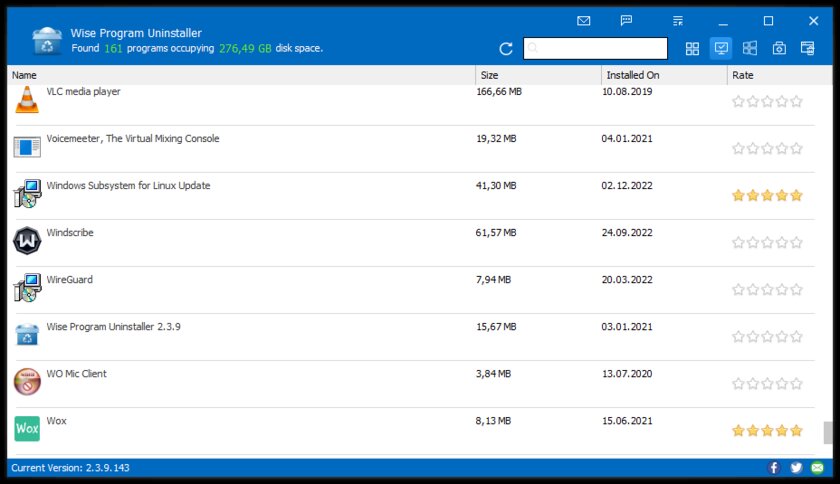Show Windows universal apps icon

[x=750, y=49]
